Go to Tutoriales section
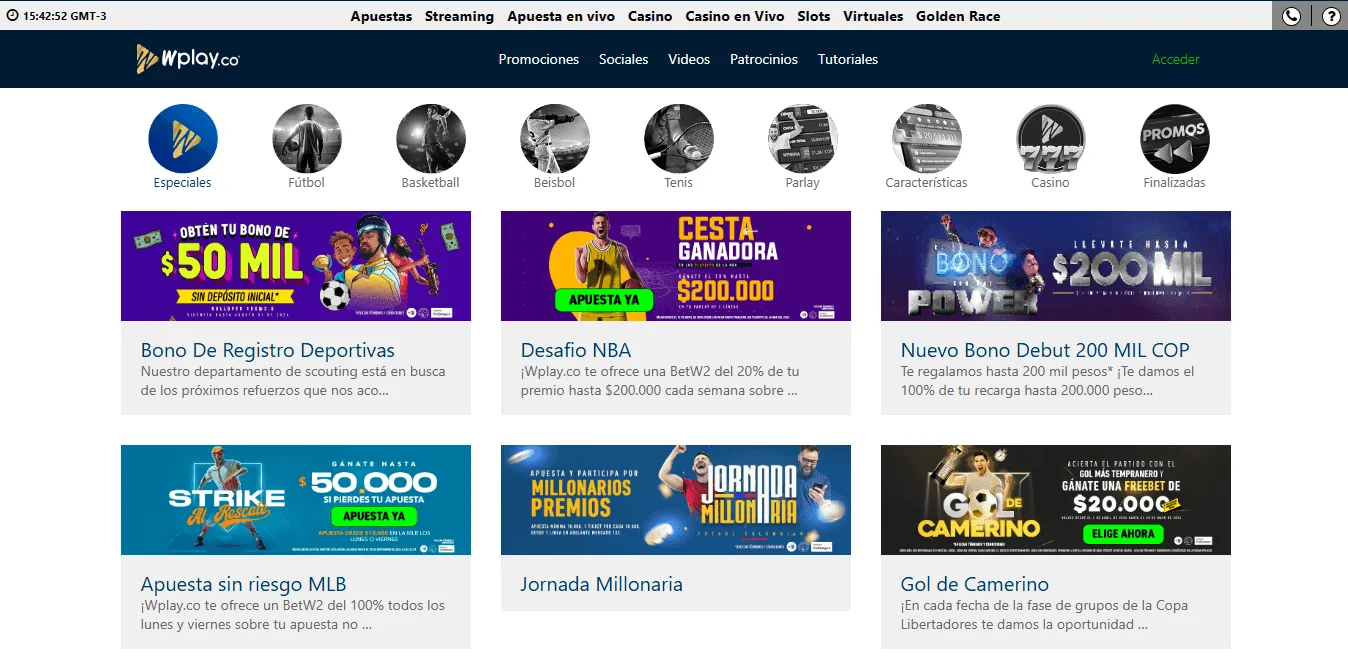1348x659 pixels. point(848,59)
